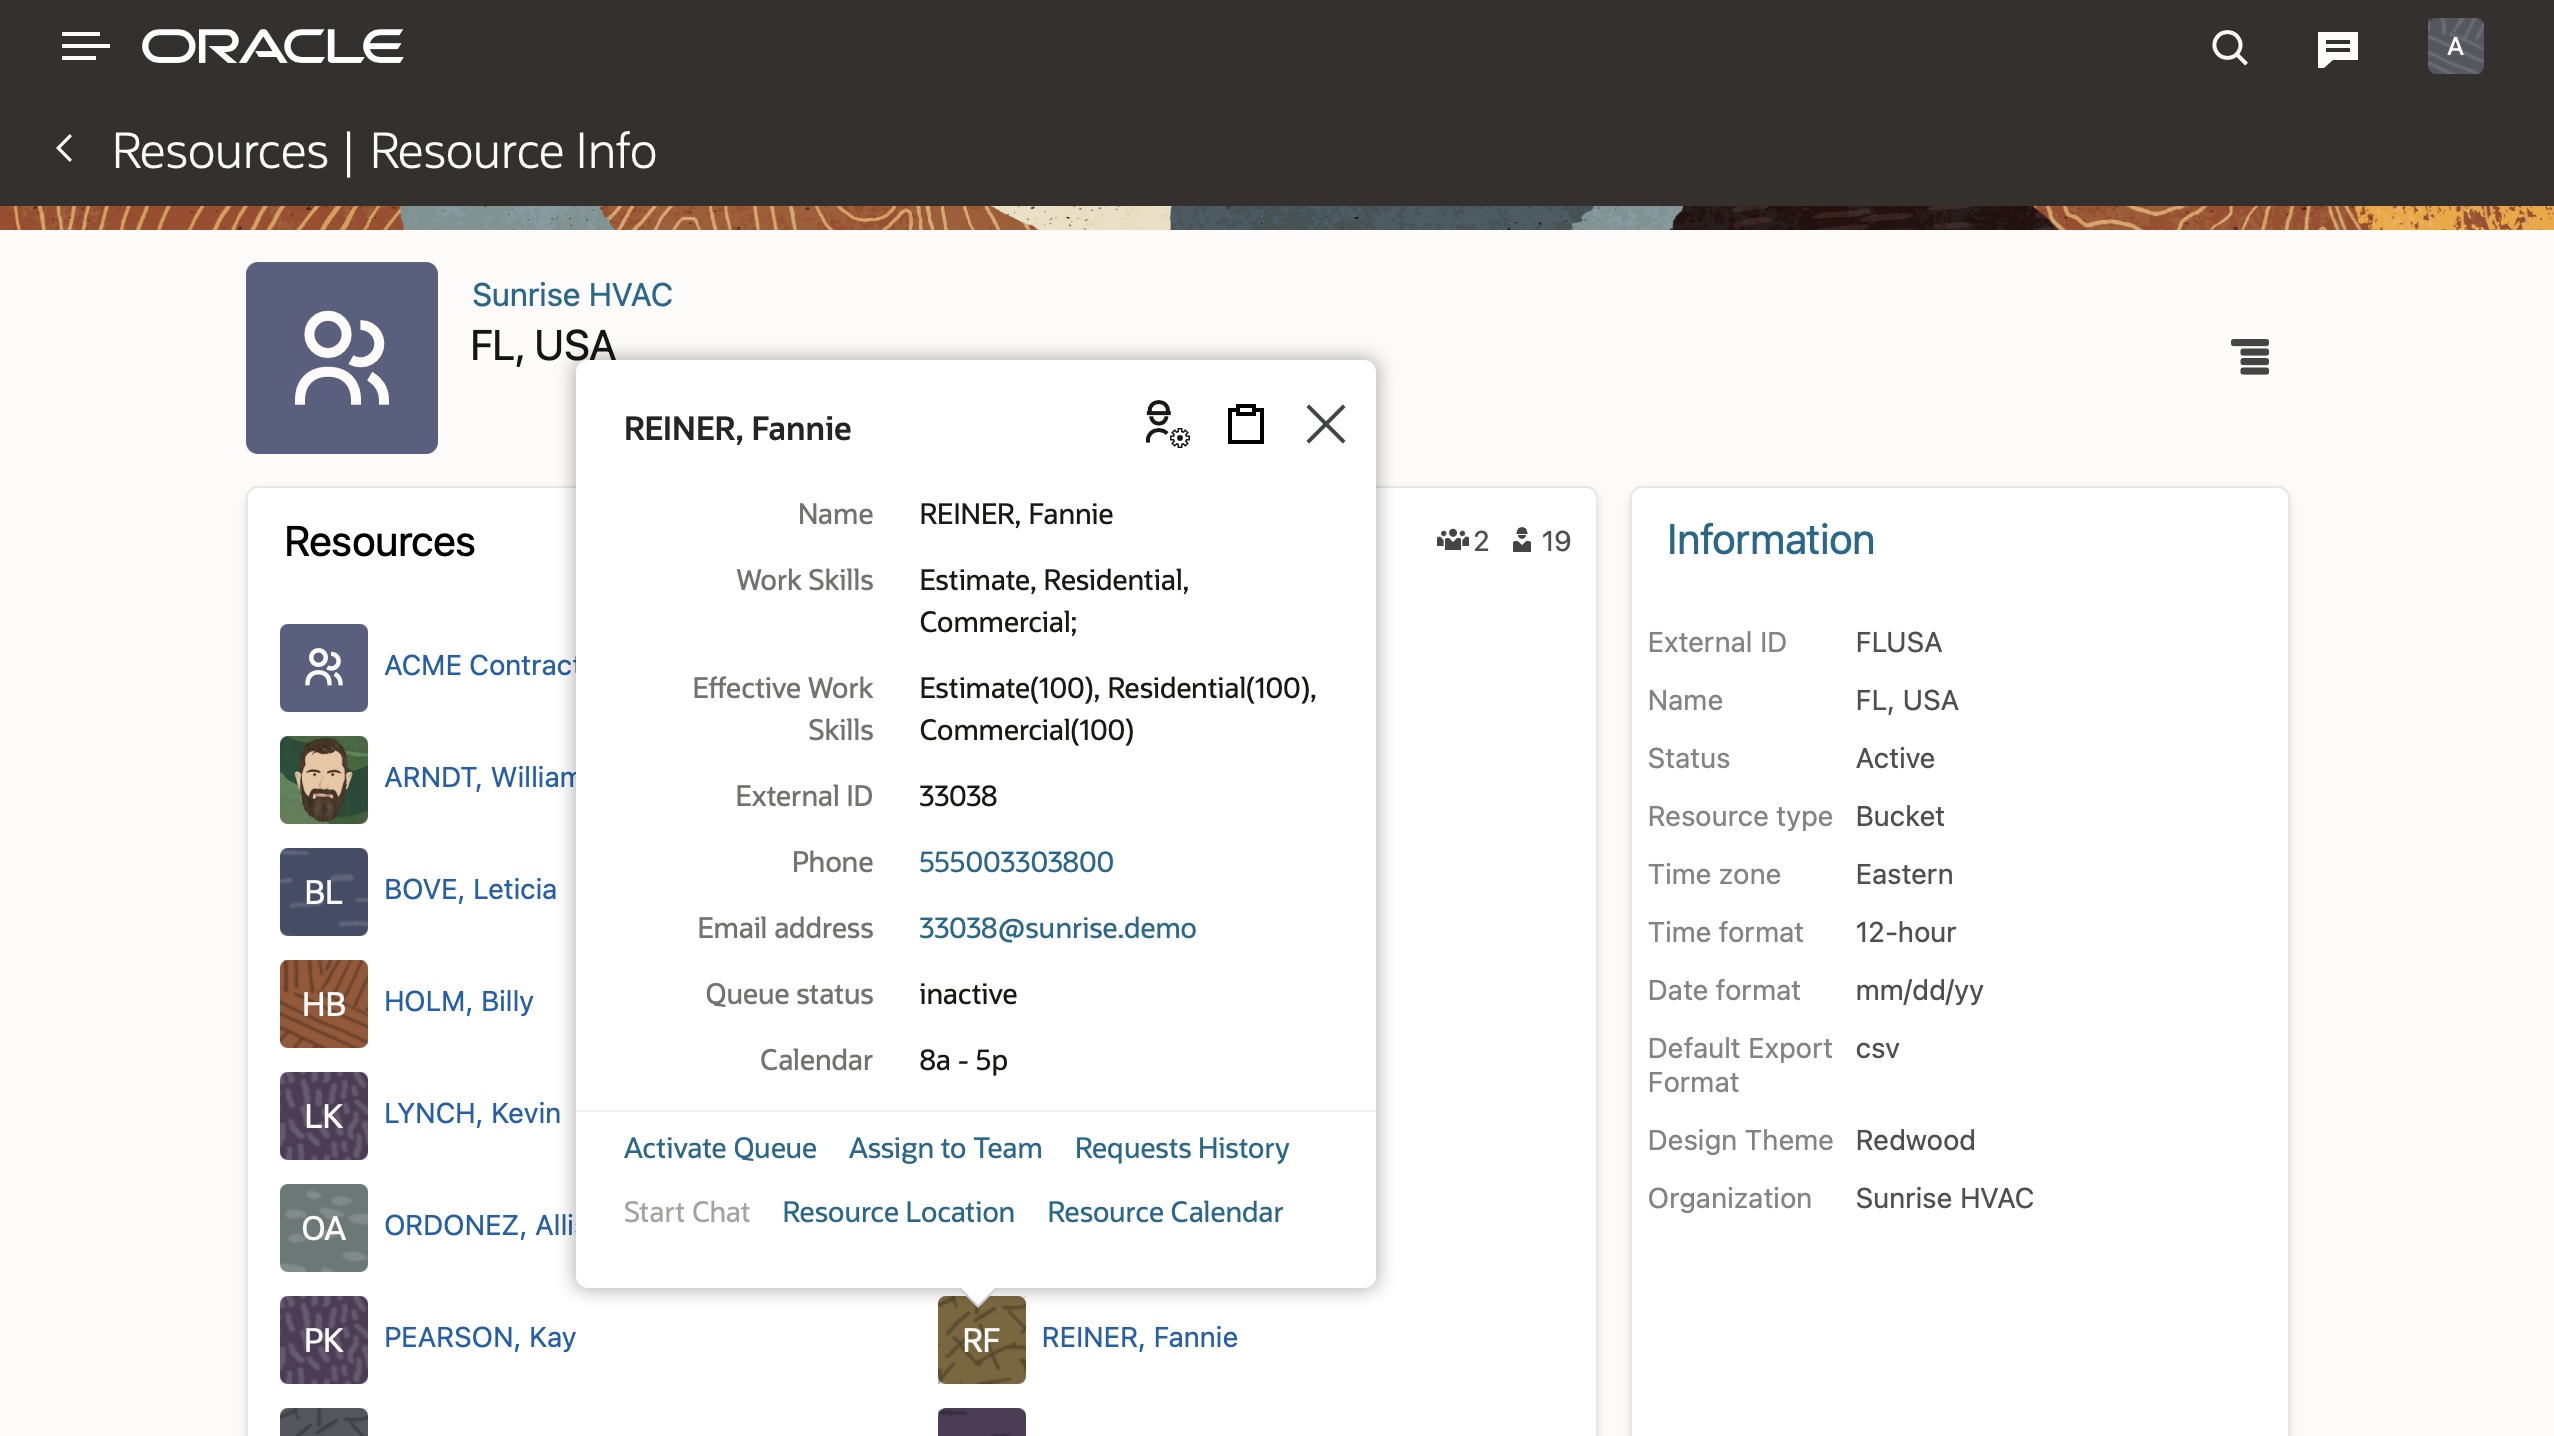Open resource settings icon in REINER popup
This screenshot has height=1436, width=2554.
[1166, 424]
